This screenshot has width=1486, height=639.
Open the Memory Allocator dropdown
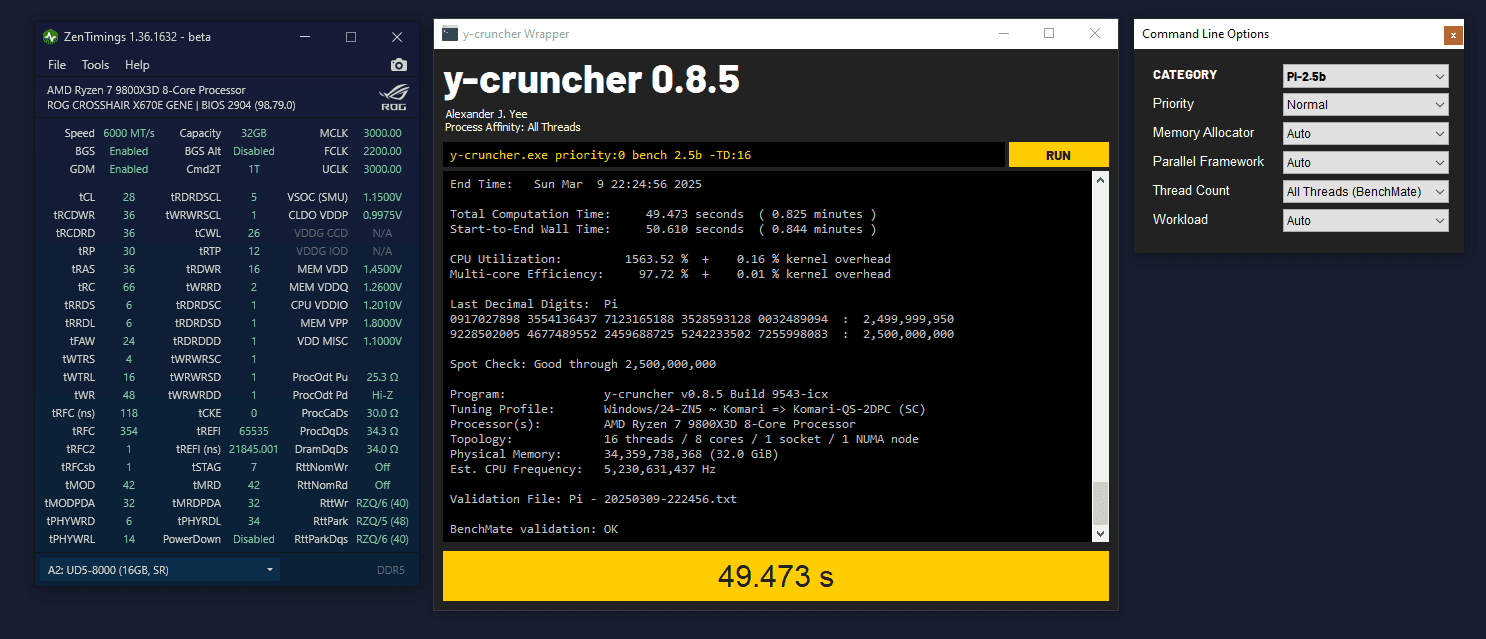pos(1366,134)
